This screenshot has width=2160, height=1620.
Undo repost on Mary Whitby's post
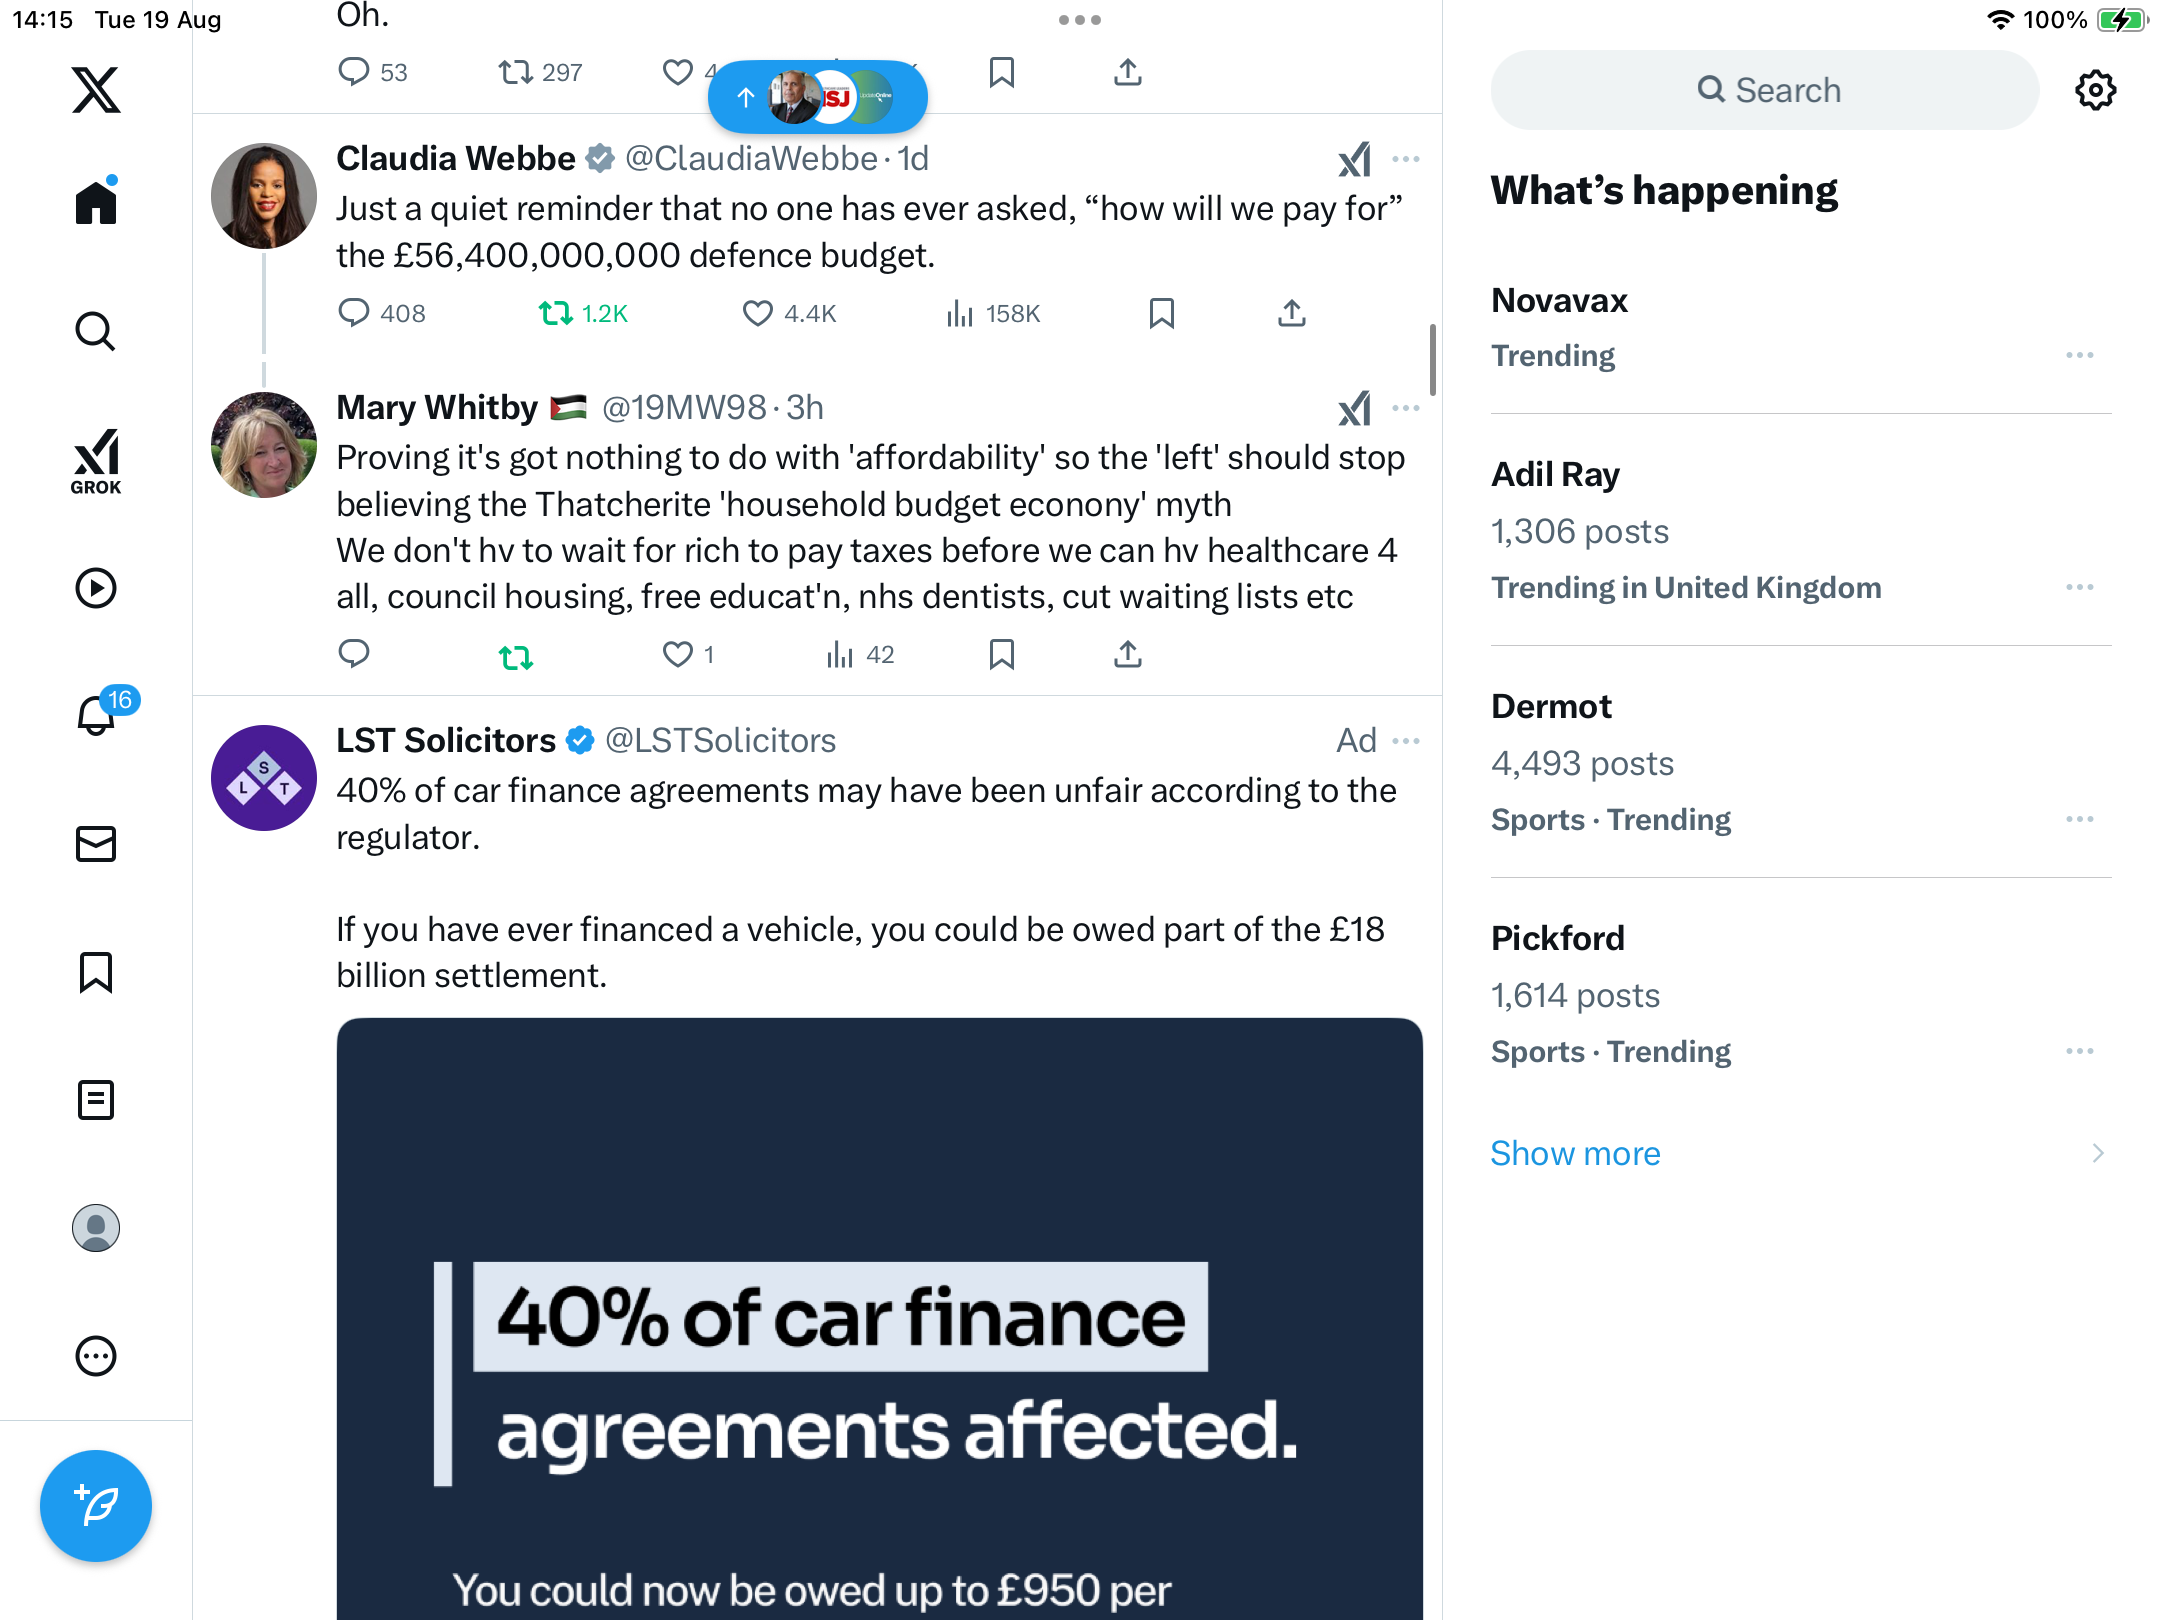516,656
